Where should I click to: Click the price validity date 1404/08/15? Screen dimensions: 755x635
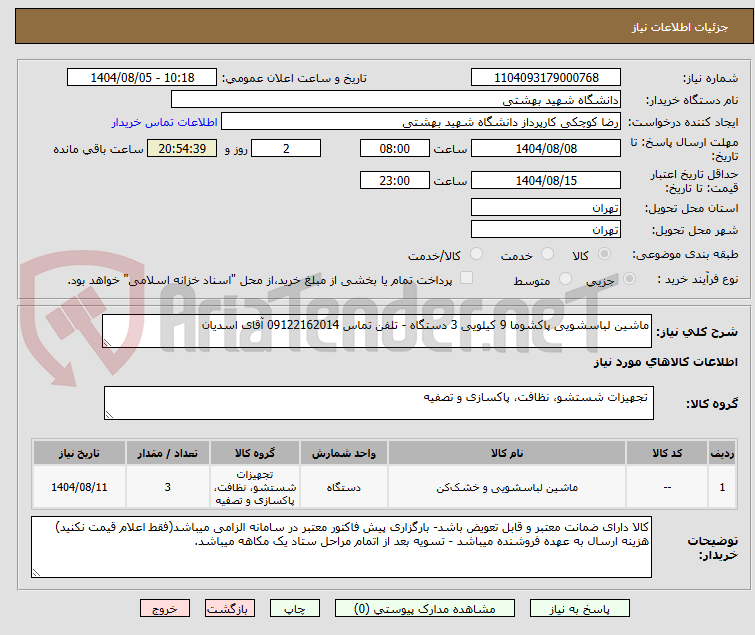546,180
